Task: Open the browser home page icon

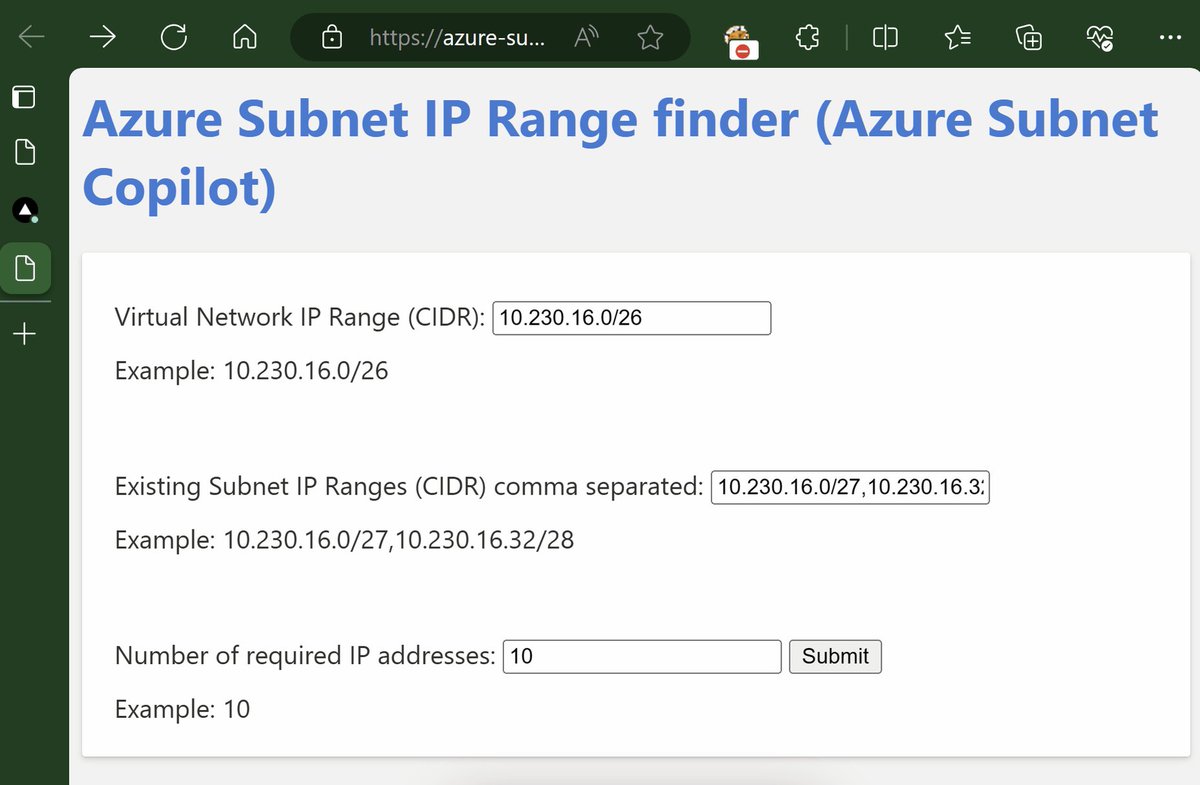Action: click(245, 38)
